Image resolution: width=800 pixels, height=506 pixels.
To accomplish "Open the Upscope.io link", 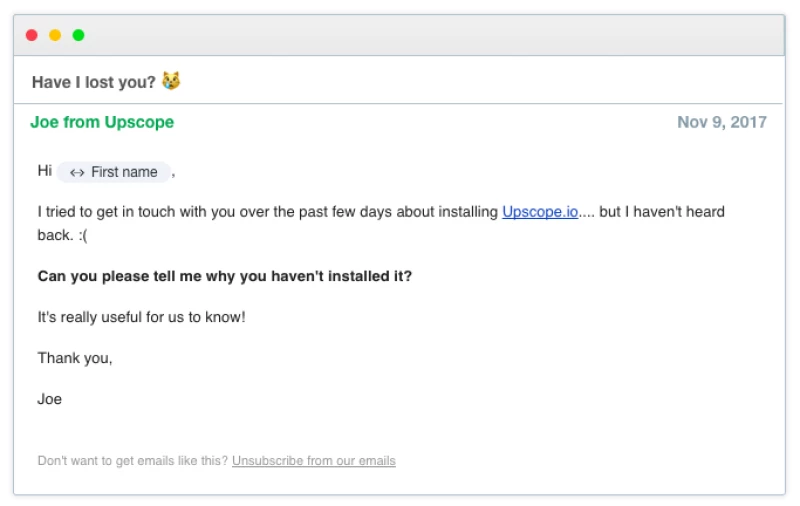I will 540,212.
